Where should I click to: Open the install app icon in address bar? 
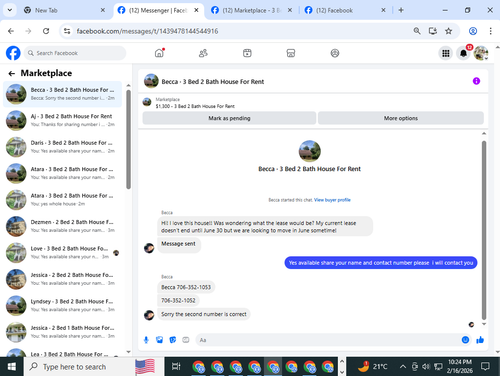(433, 31)
